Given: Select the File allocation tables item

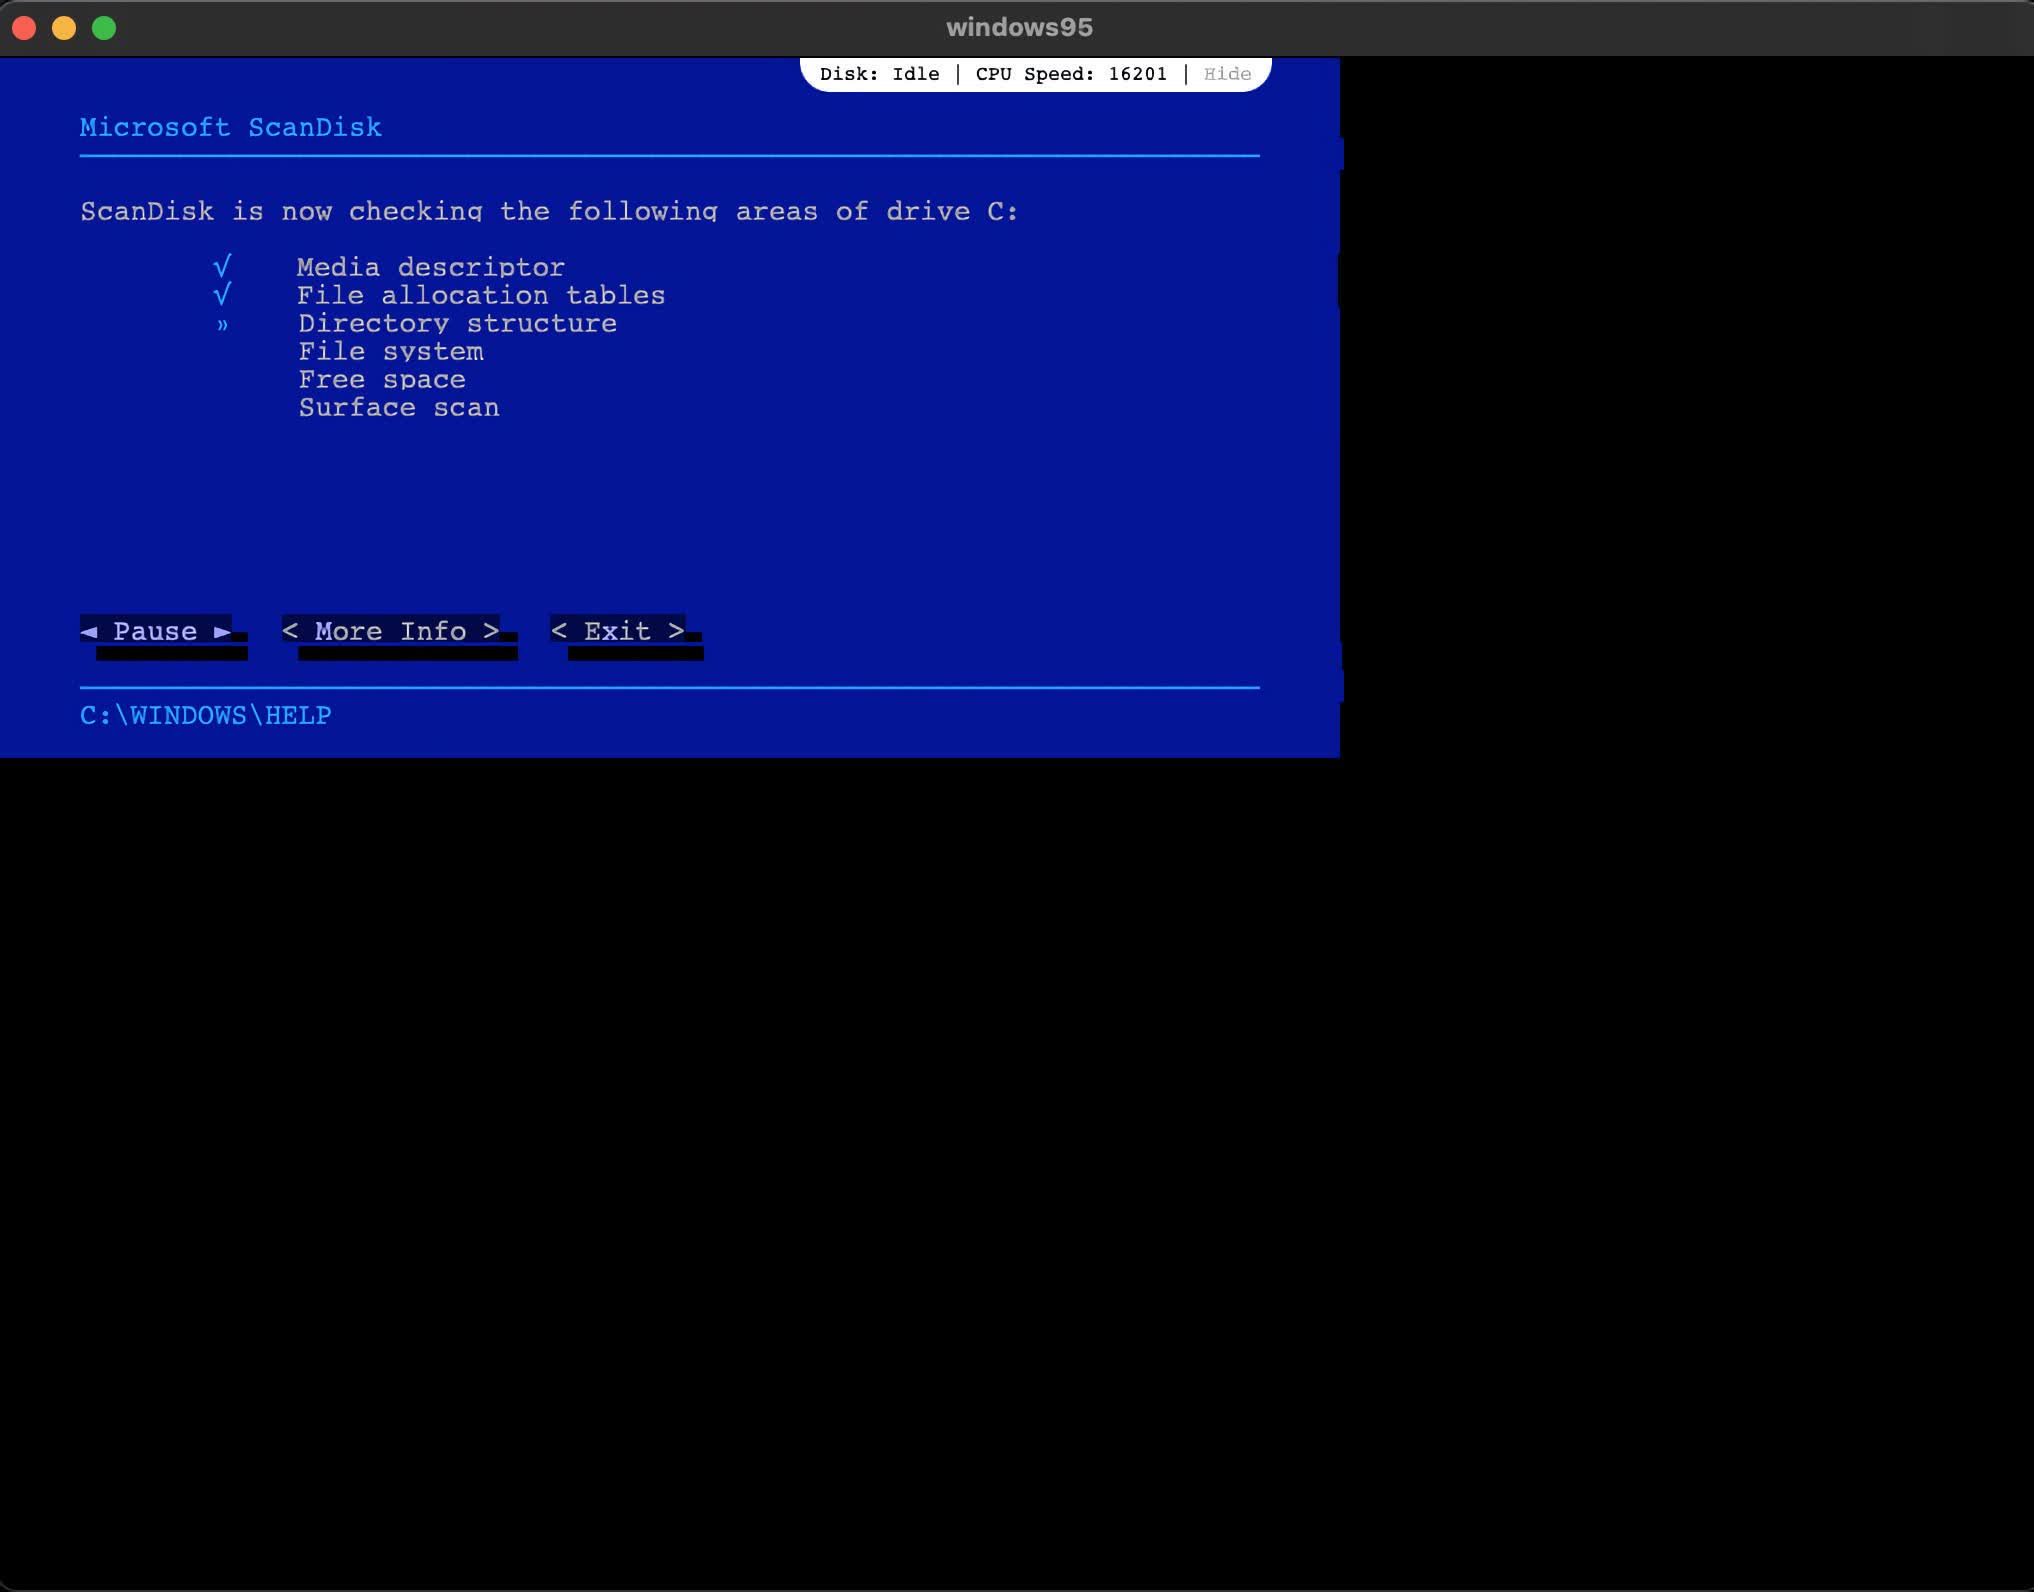Looking at the screenshot, I should pyautogui.click(x=480, y=295).
